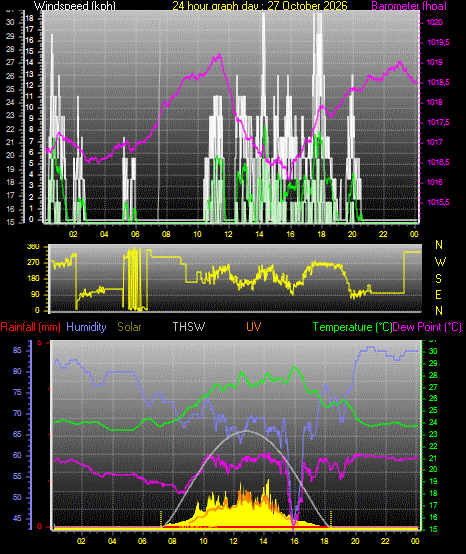Click the Rainfall (mm) legend label
This screenshot has width=466, height=554.
pos(30,327)
